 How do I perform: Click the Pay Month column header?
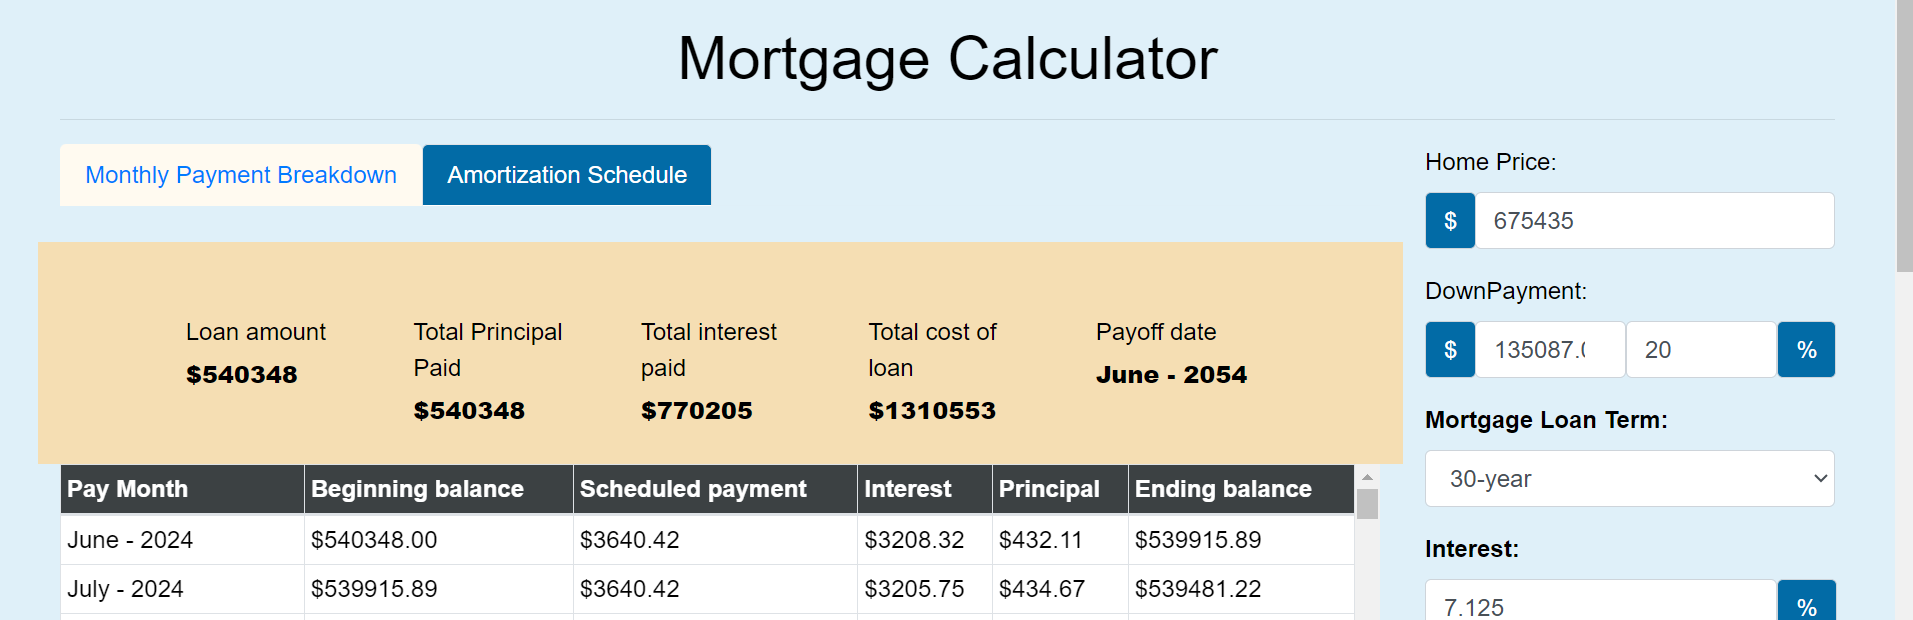pos(182,489)
